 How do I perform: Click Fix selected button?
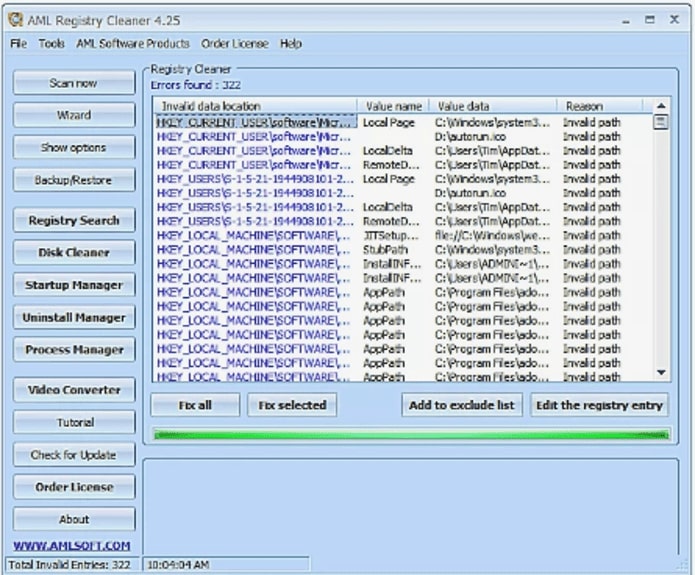click(x=292, y=405)
